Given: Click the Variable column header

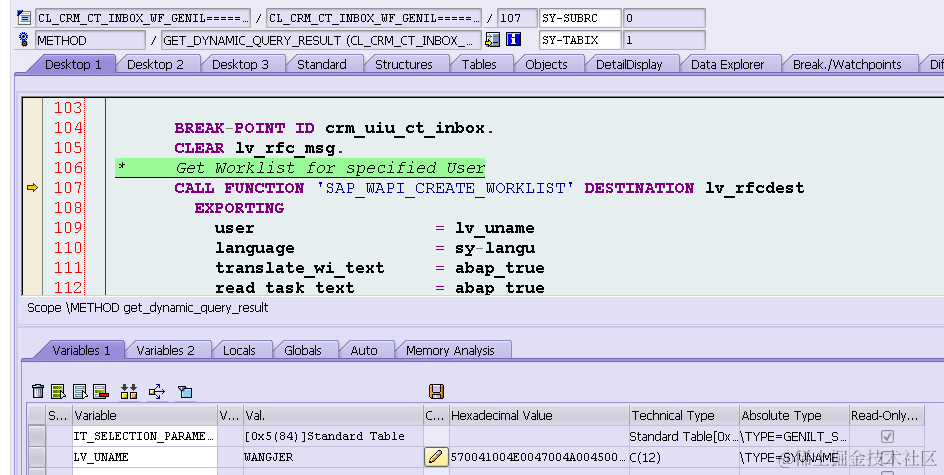Looking at the screenshot, I should point(144,415).
